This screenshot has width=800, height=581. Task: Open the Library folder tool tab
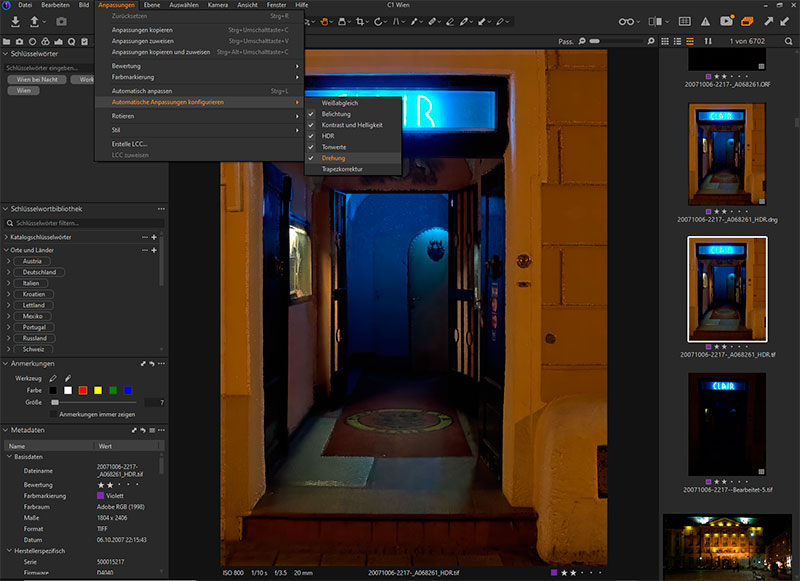[x=6, y=41]
